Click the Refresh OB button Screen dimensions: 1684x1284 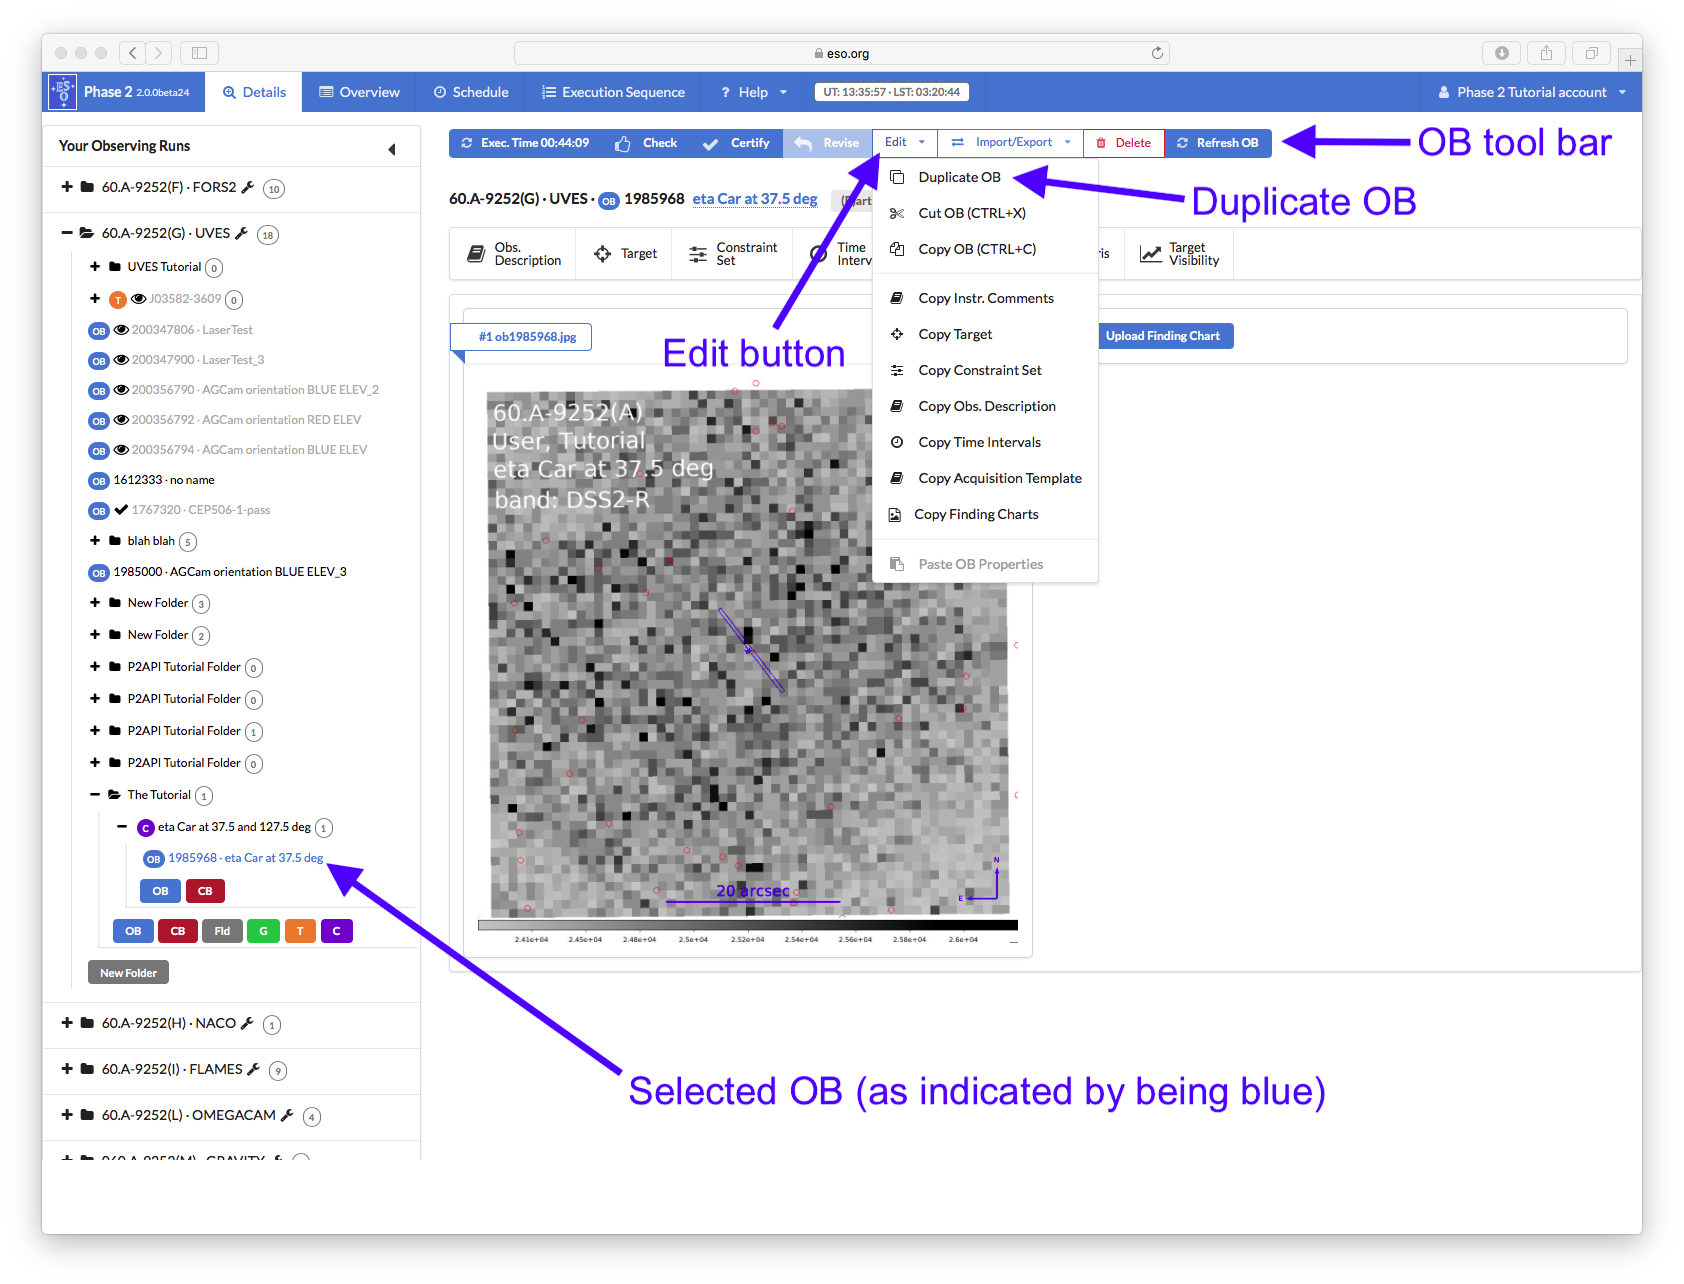click(x=1217, y=143)
